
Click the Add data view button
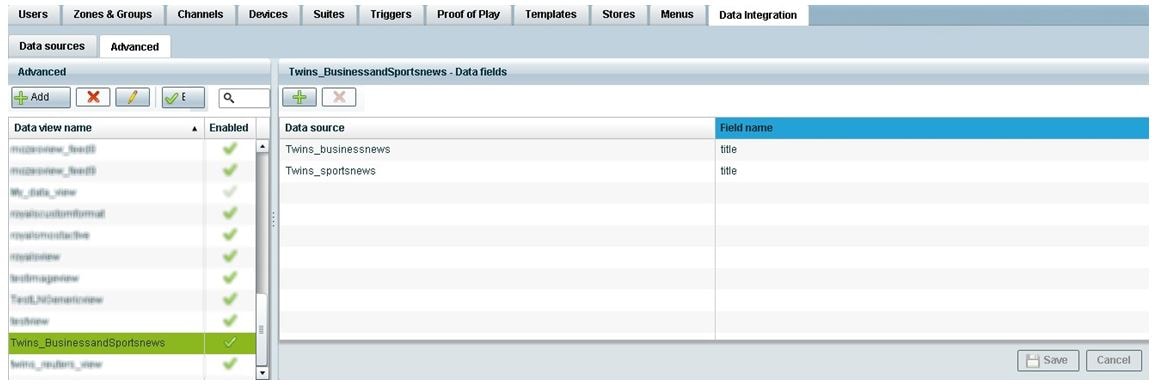pos(41,97)
